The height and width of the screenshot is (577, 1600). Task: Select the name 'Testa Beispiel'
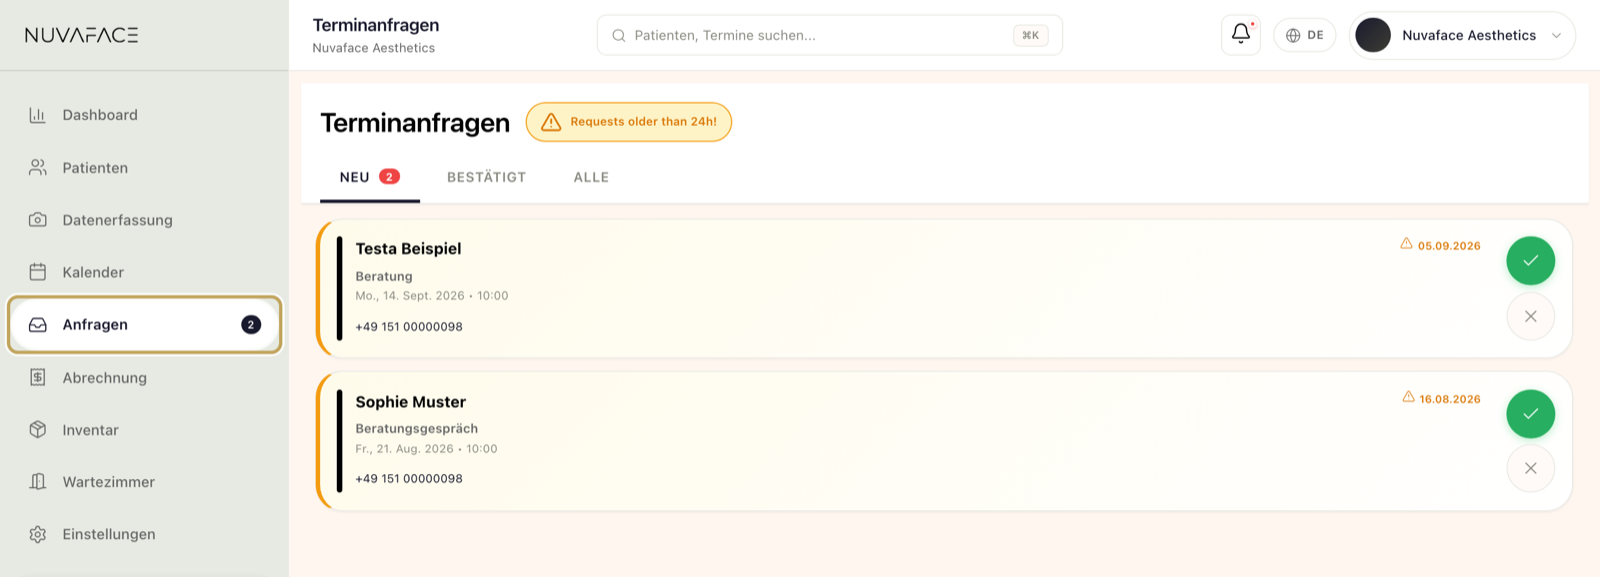(x=408, y=249)
